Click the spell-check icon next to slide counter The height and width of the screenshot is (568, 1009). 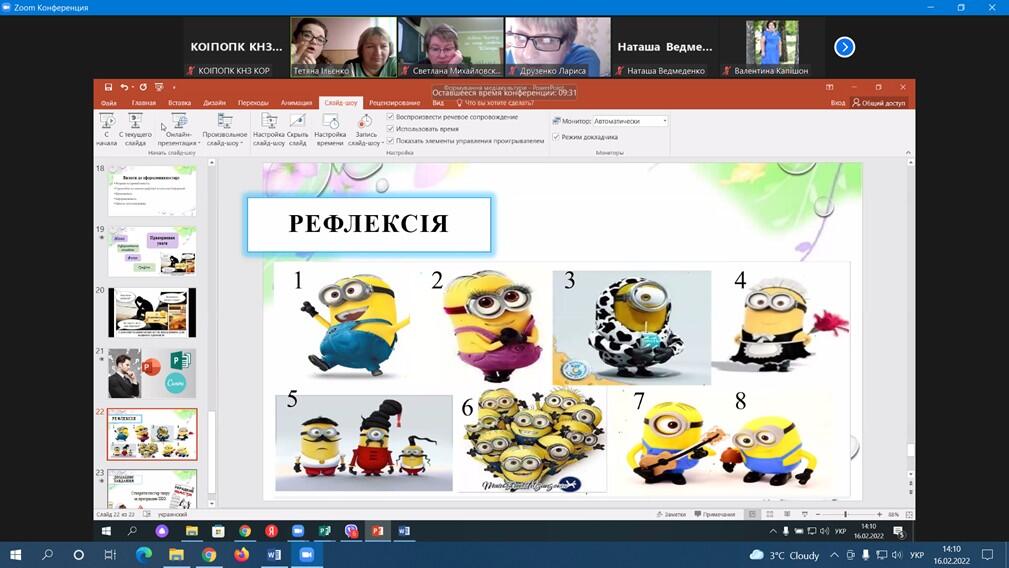pyautogui.click(x=147, y=515)
